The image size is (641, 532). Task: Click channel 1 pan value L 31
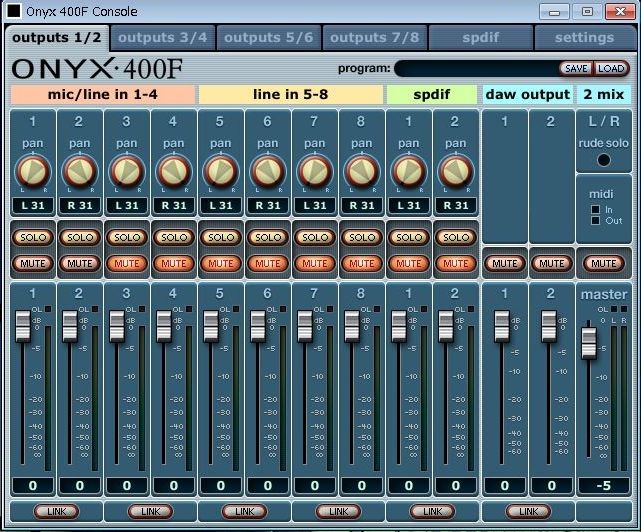coord(33,205)
